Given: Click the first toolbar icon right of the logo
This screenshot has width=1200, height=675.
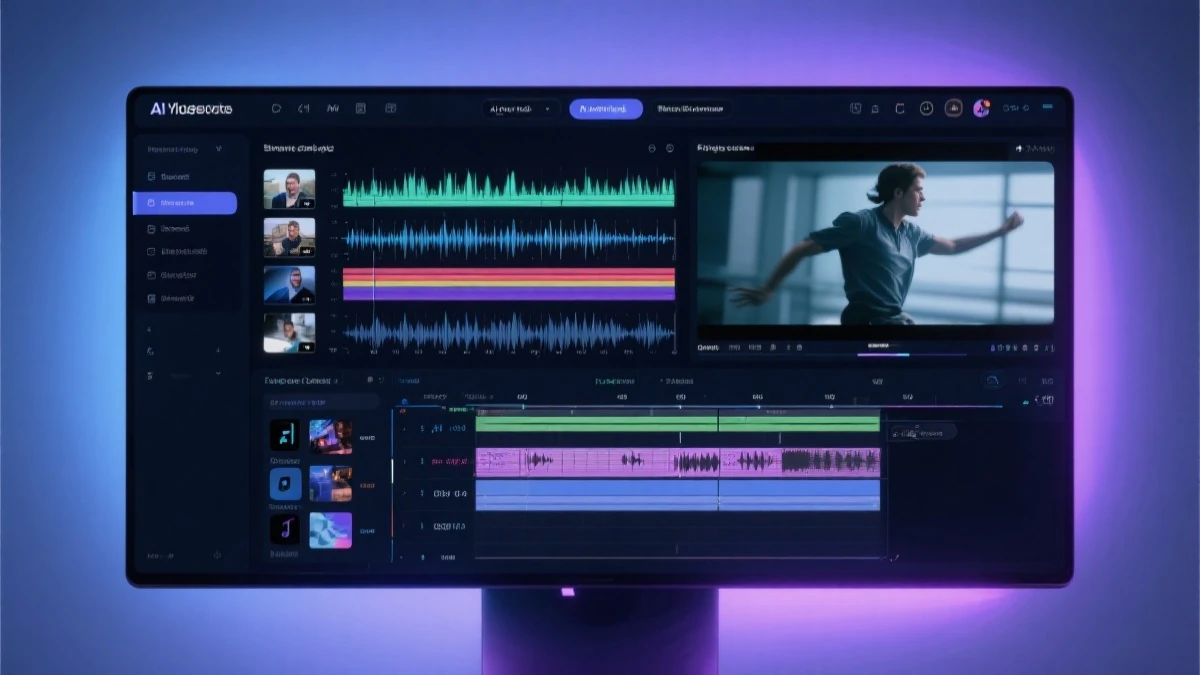Looking at the screenshot, I should pyautogui.click(x=276, y=108).
